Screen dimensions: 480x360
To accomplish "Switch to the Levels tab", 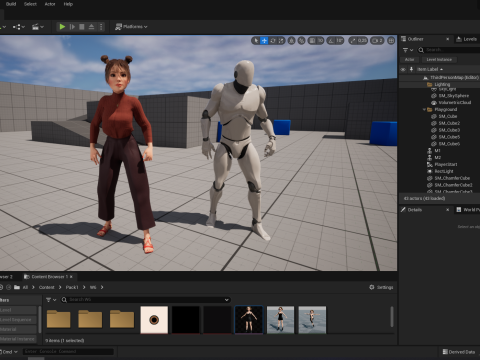I will coord(467,39).
